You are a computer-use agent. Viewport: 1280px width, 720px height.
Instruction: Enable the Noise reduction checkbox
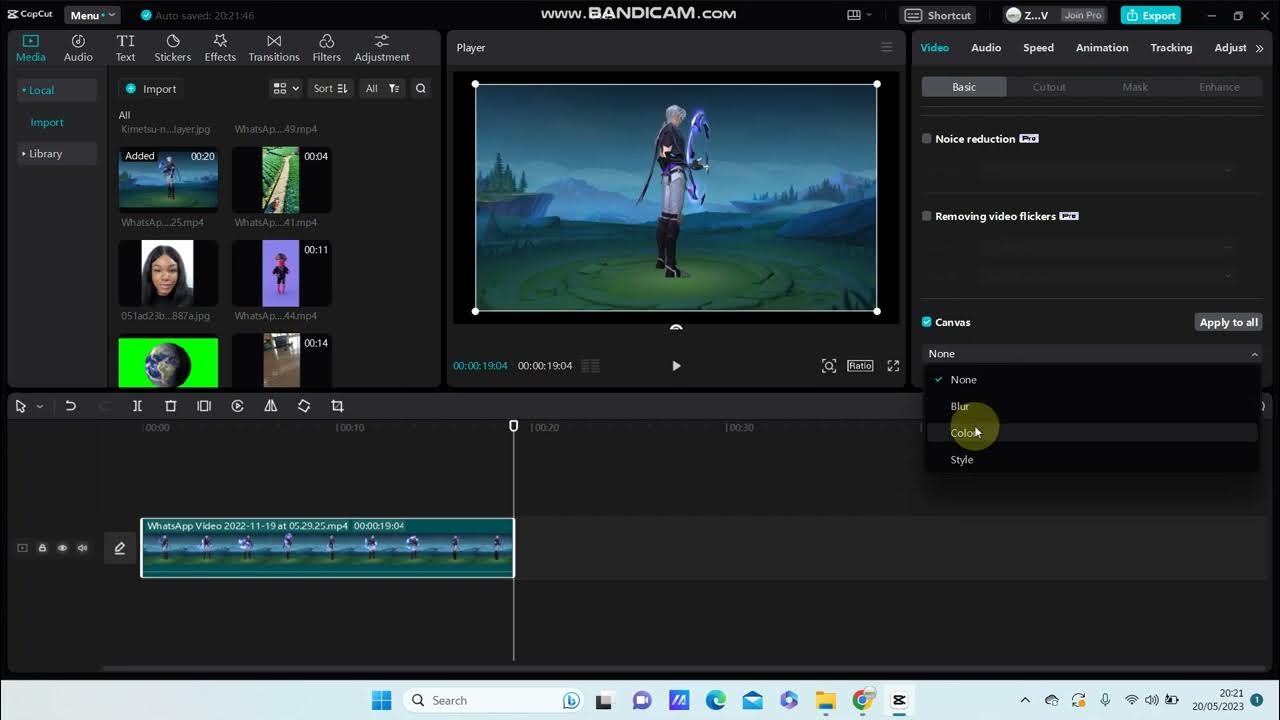pos(926,139)
